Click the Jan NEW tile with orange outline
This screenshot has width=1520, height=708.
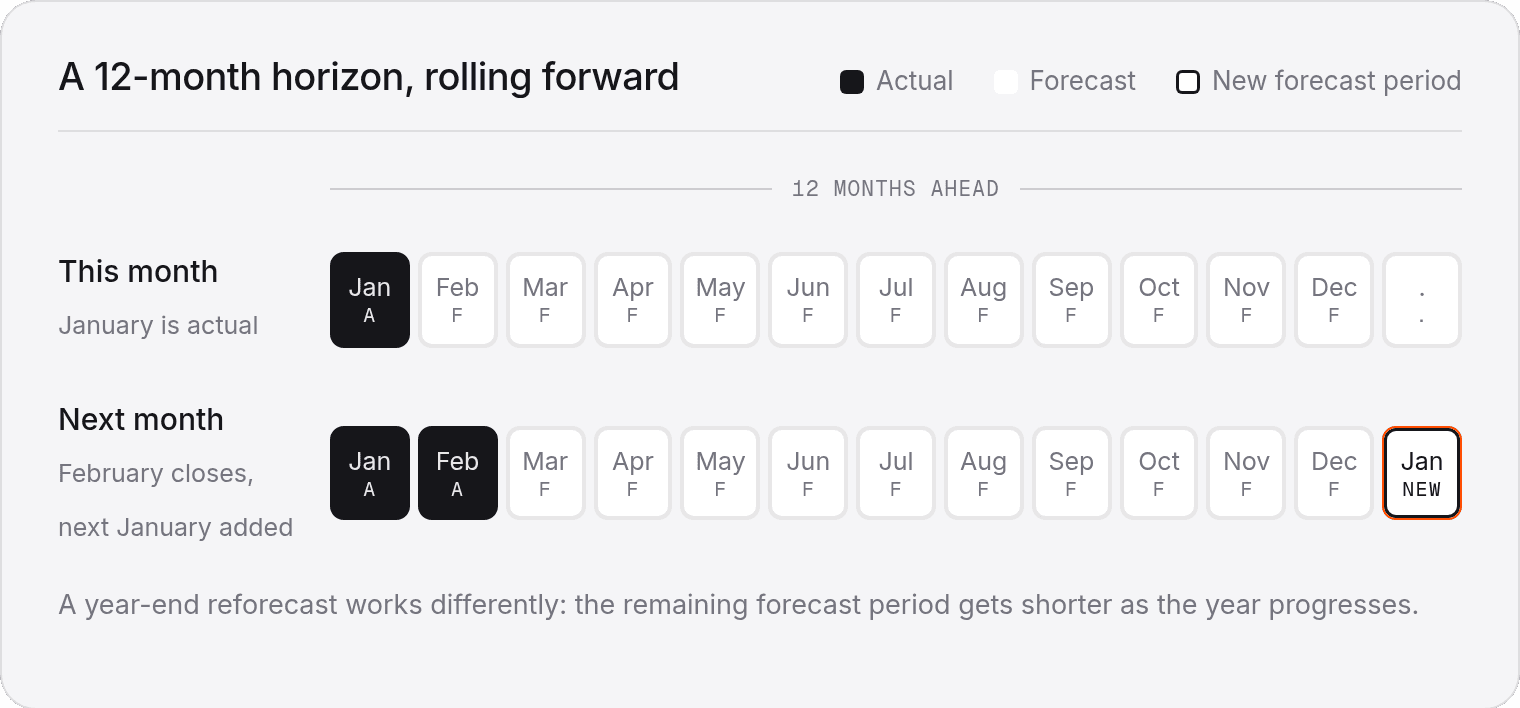[1422, 473]
